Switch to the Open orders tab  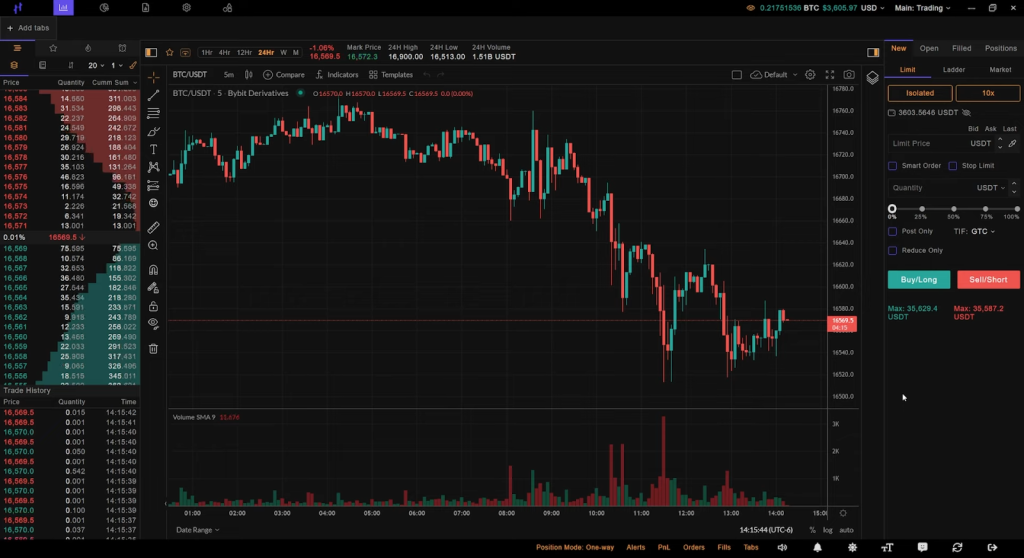tap(929, 48)
